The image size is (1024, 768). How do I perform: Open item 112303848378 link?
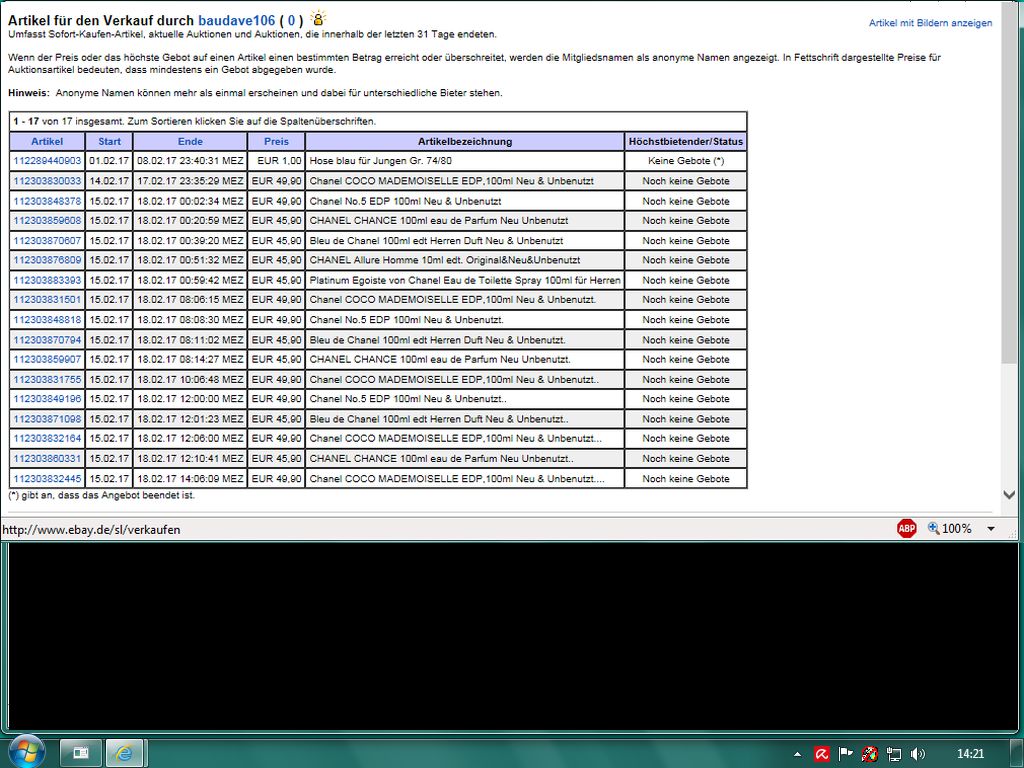[x=47, y=201]
